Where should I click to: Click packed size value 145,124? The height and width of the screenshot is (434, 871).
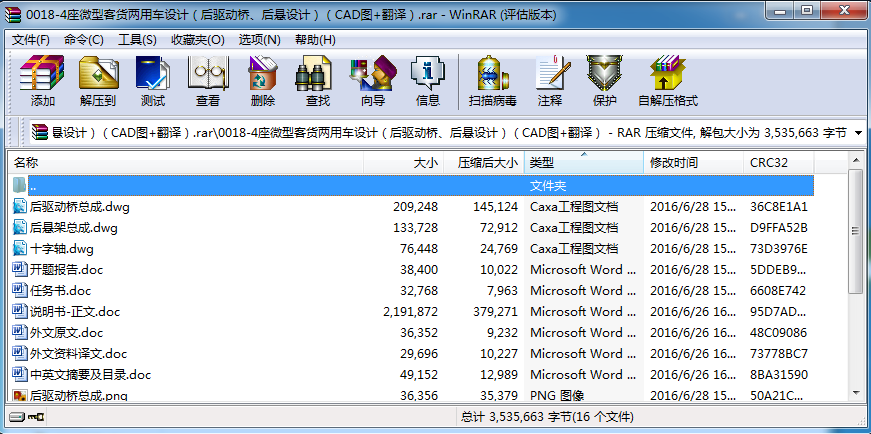pos(495,207)
